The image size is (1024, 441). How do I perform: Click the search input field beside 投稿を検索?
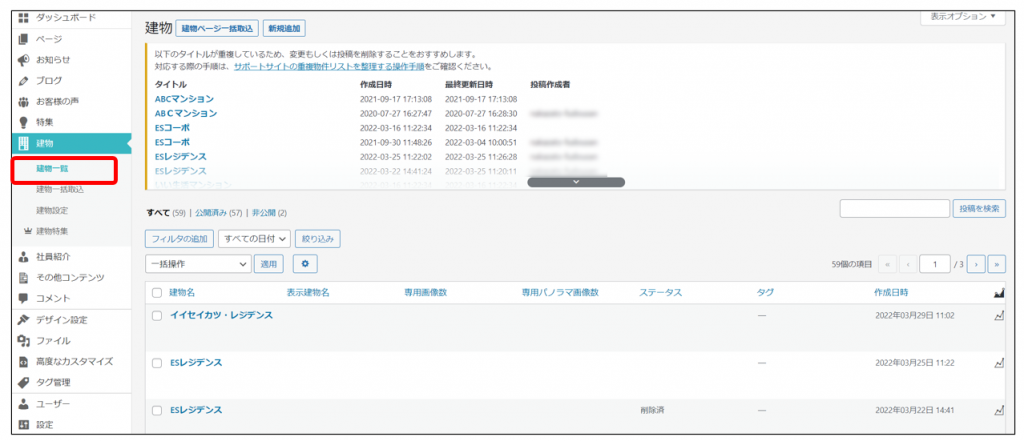point(894,208)
